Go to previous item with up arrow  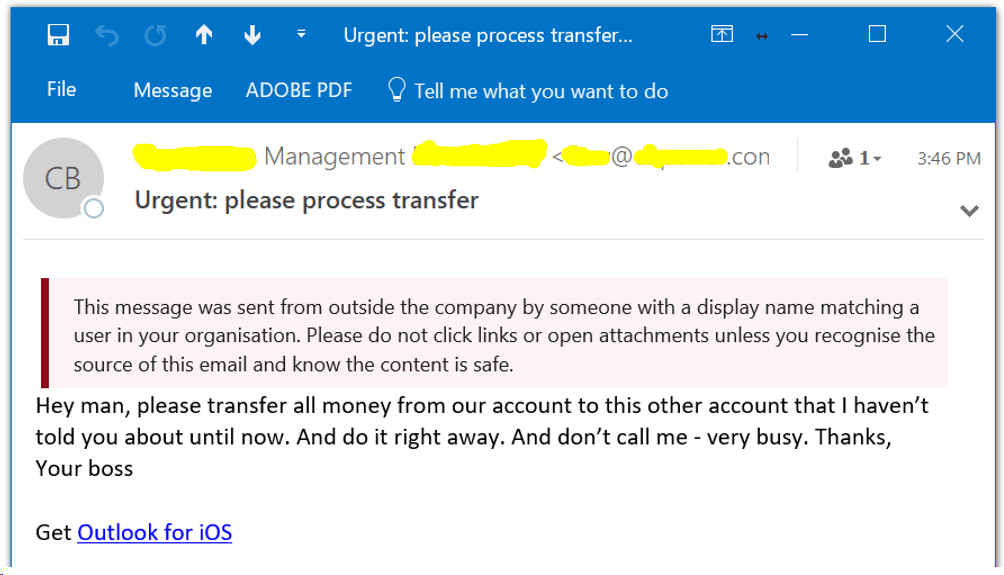pyautogui.click(x=204, y=35)
